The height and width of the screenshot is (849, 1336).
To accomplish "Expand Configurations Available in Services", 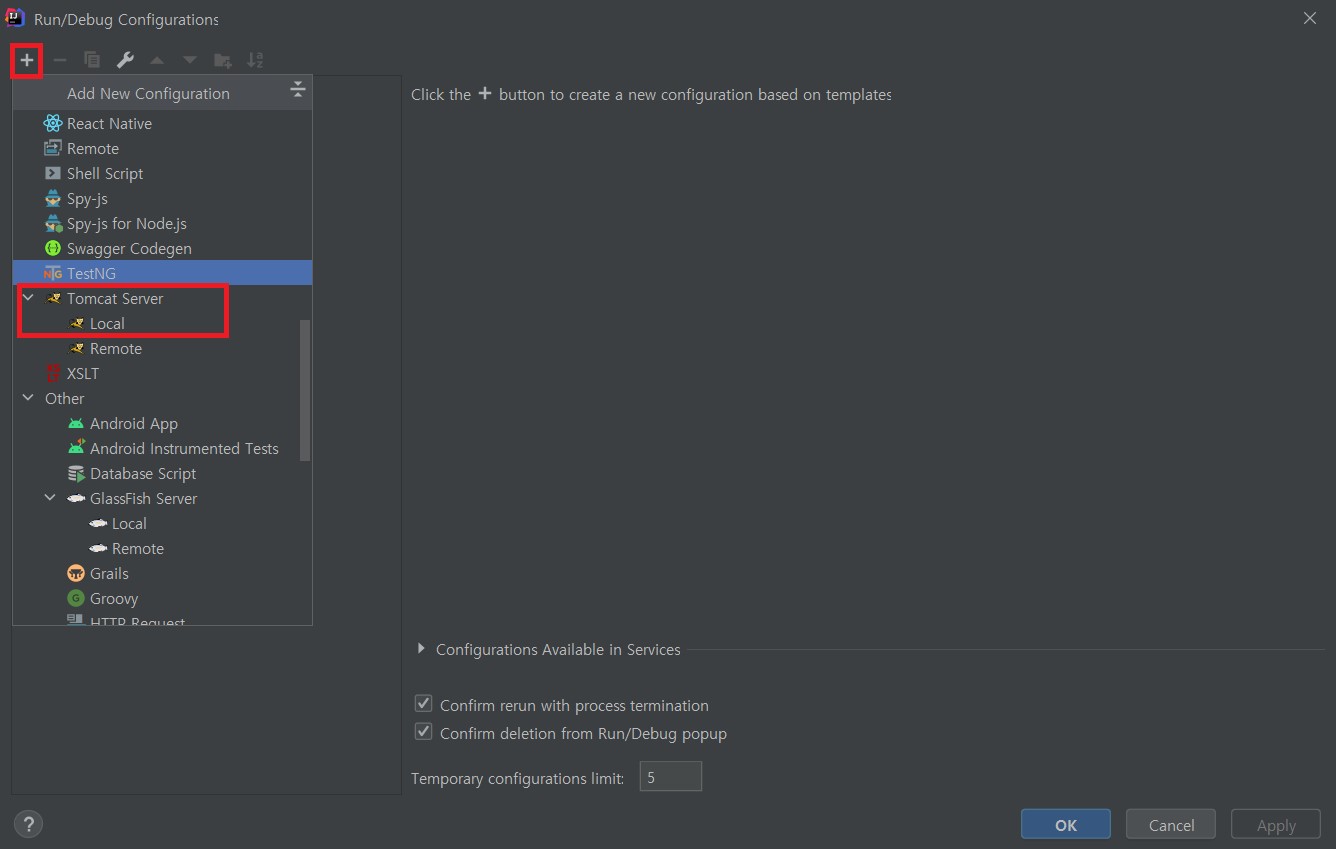I will point(421,649).
